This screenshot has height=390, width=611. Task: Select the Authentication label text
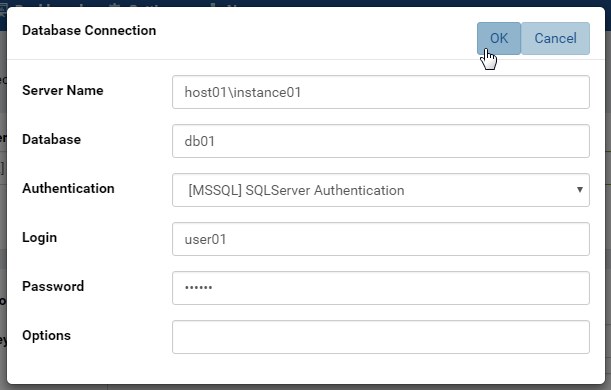[x=68, y=188]
